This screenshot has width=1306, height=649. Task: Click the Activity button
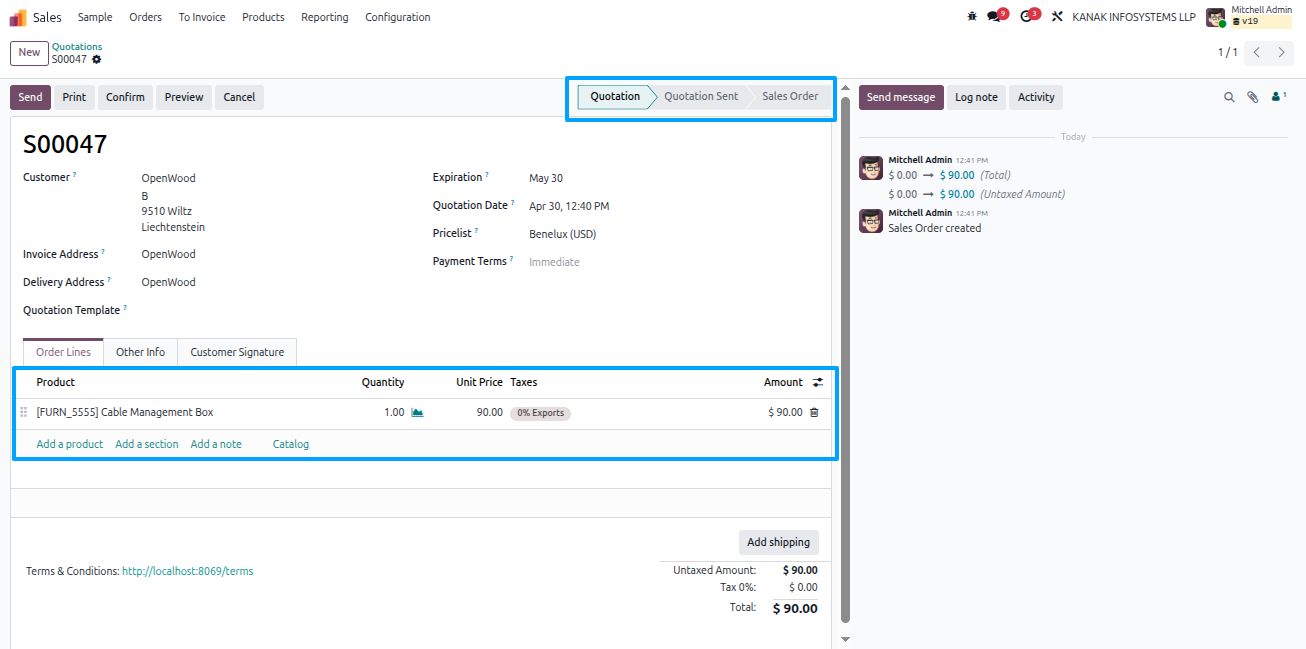coord(1036,97)
